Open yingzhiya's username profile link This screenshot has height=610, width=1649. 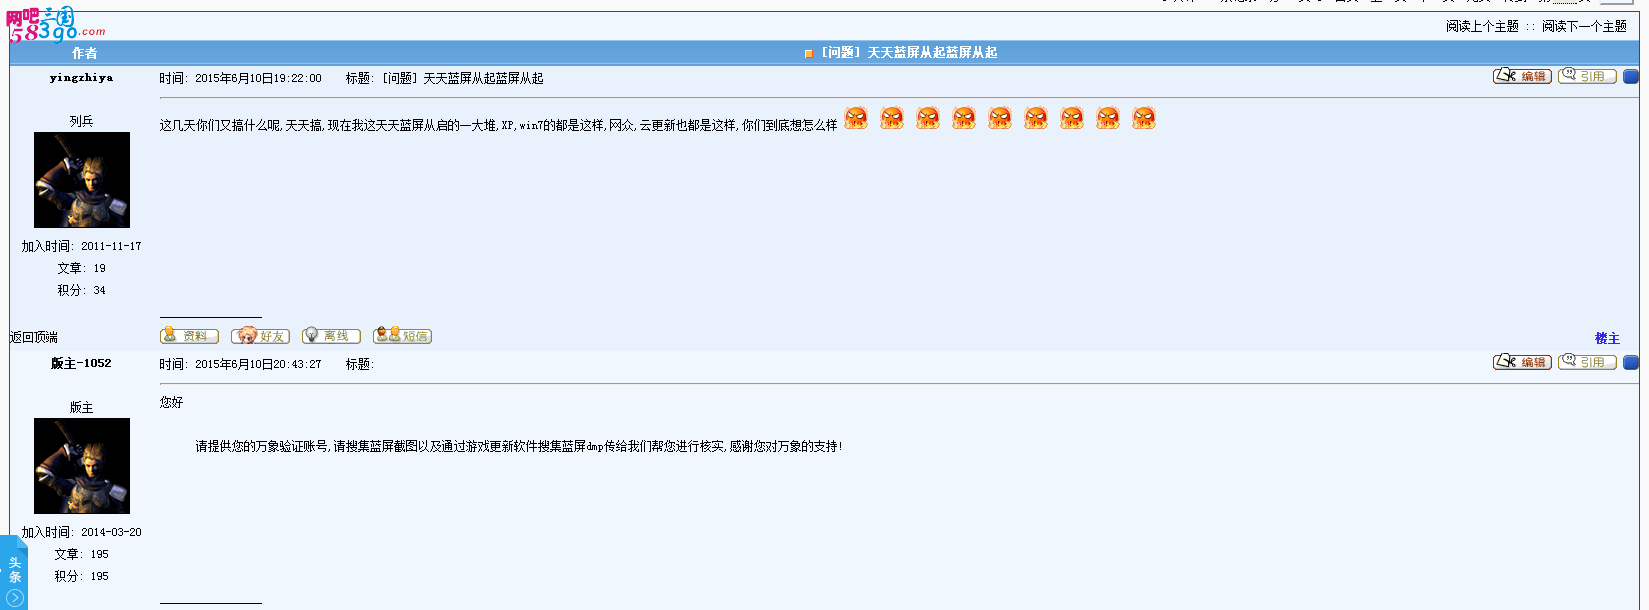click(x=81, y=77)
